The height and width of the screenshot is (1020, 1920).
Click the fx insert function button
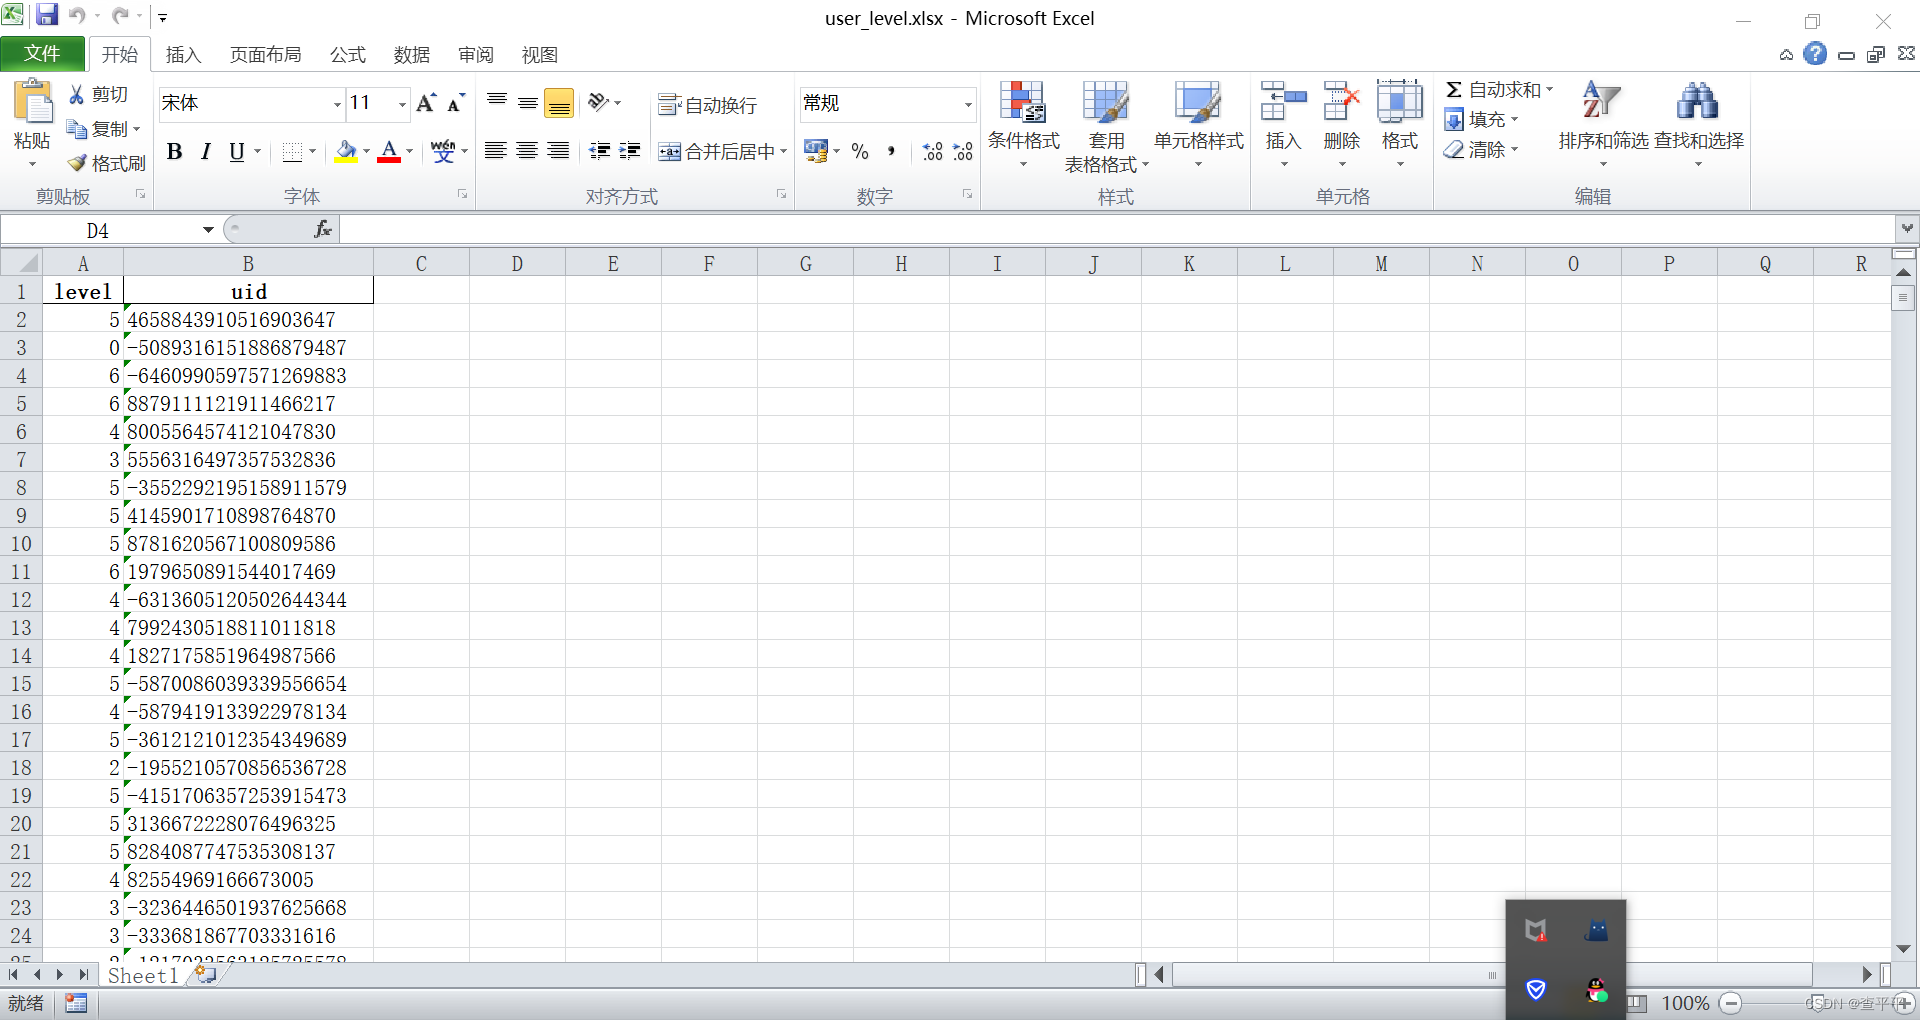pyautogui.click(x=322, y=230)
